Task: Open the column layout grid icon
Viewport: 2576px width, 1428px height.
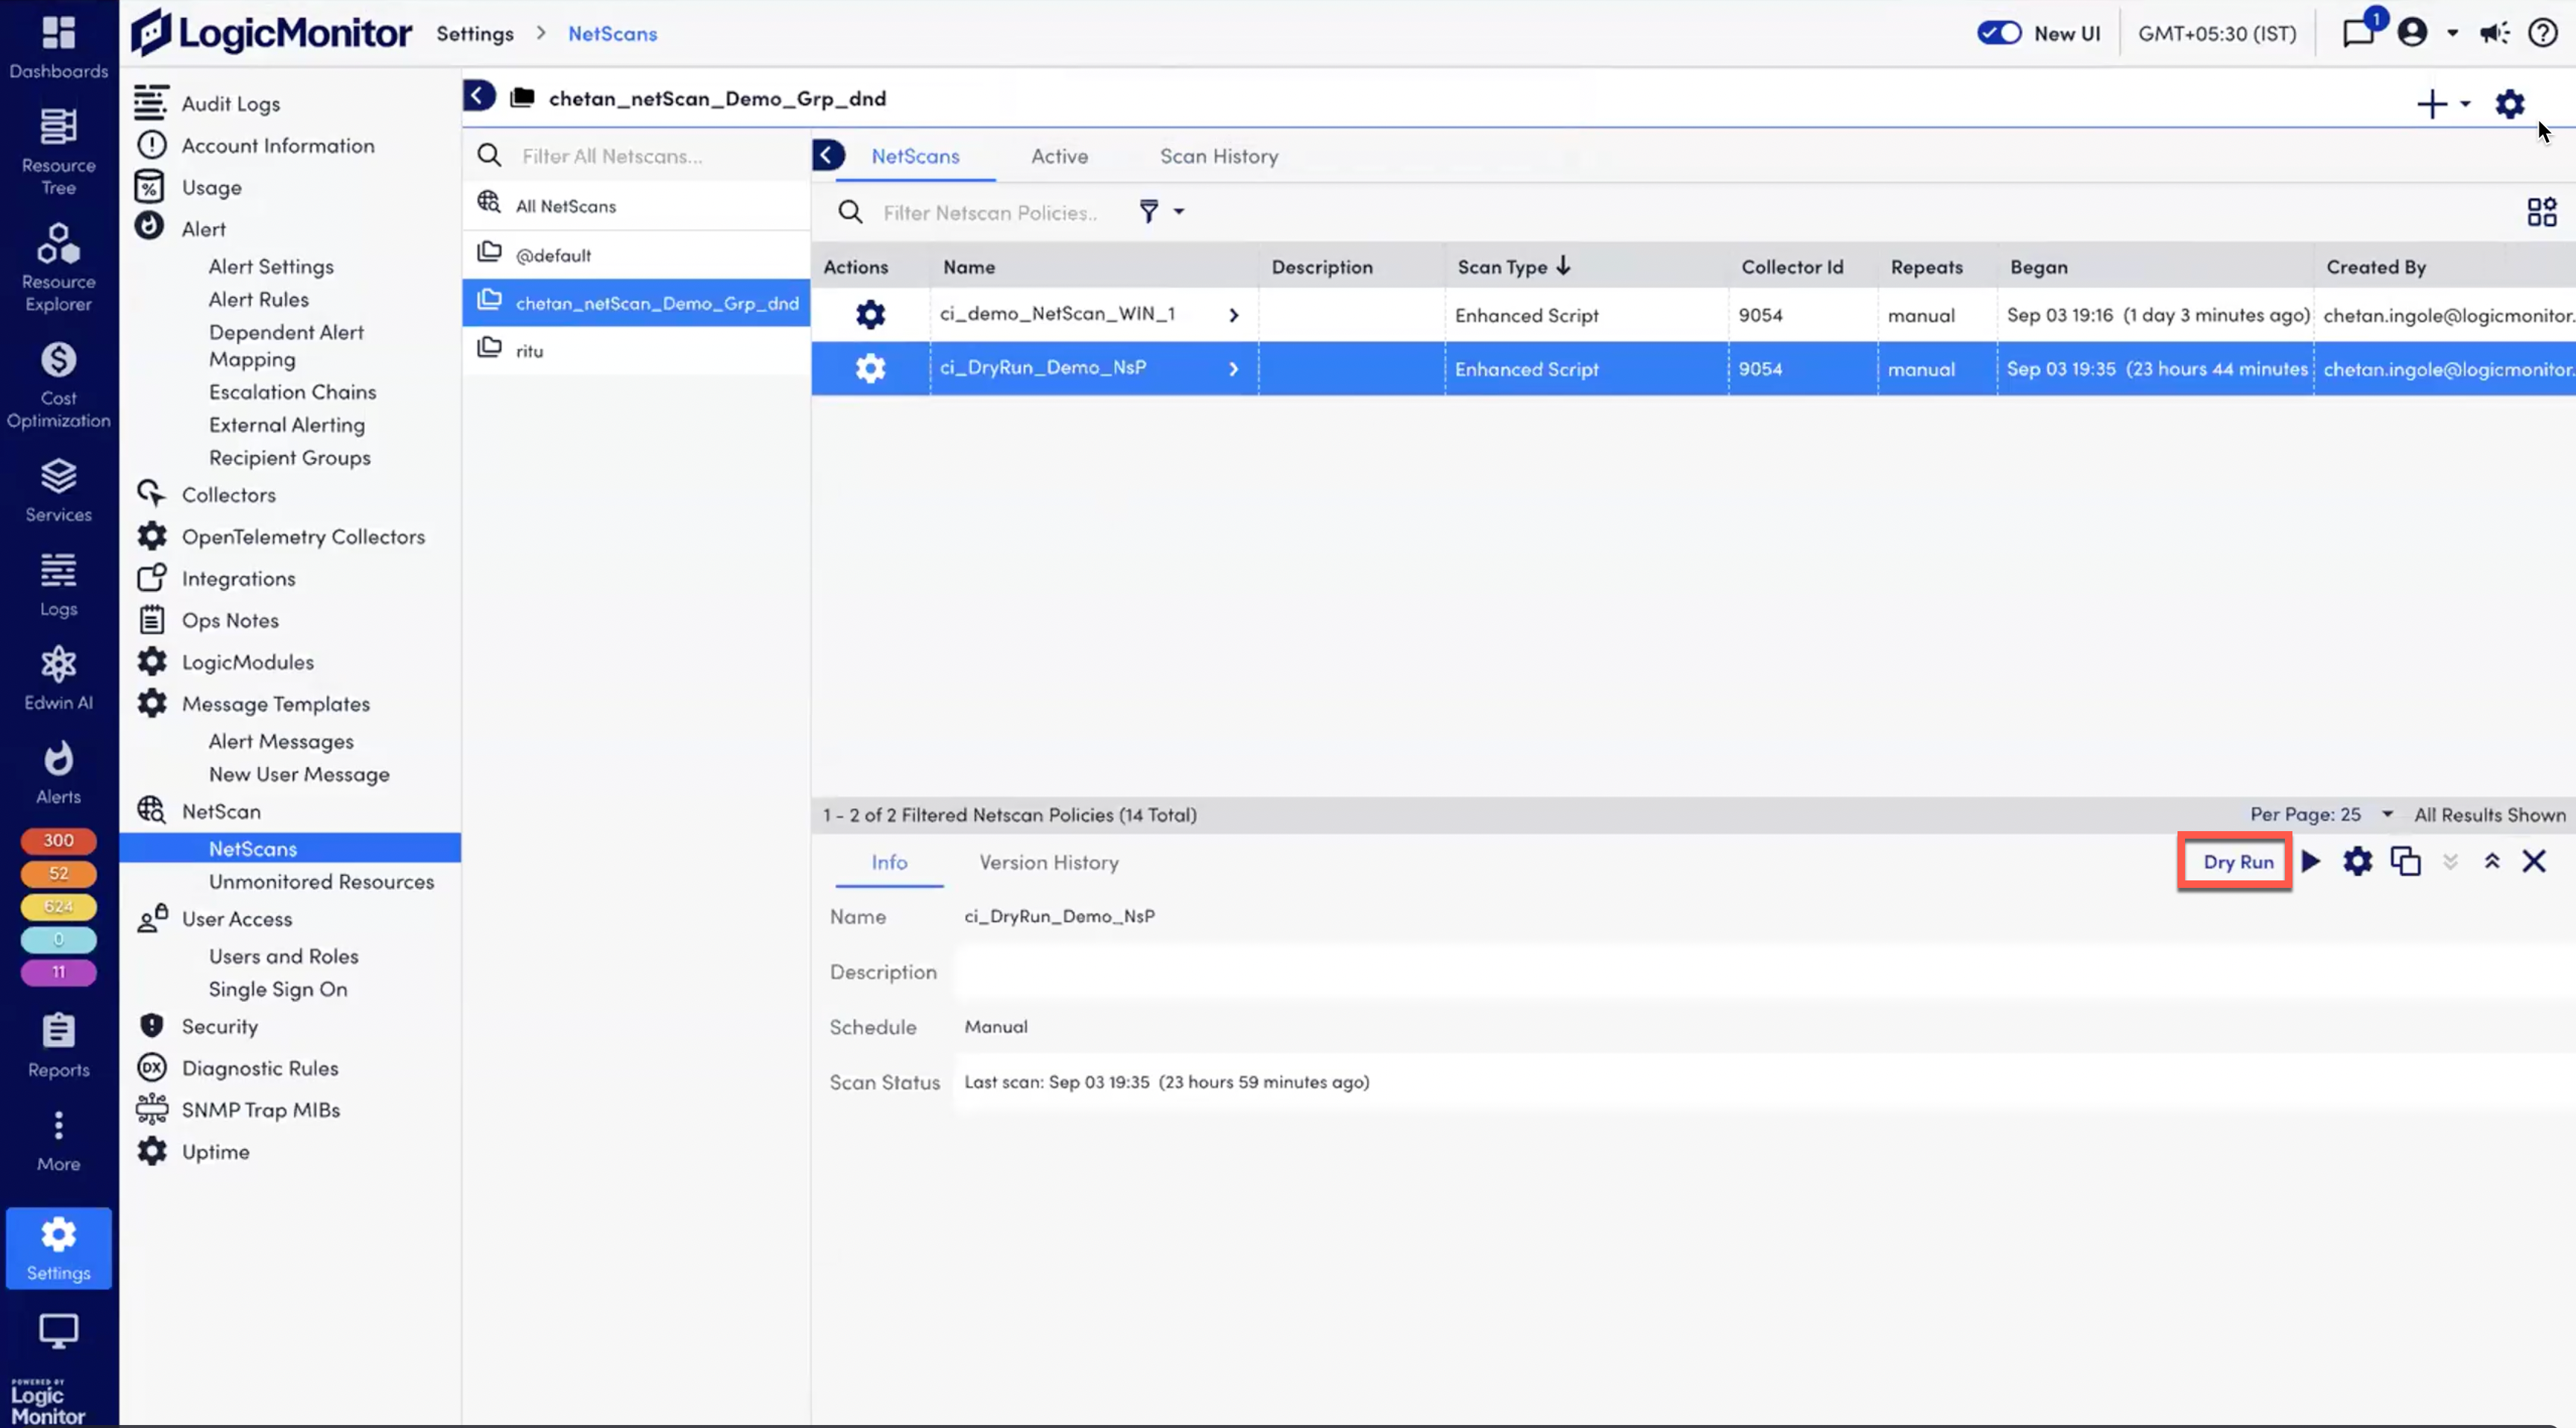Action: (x=2541, y=212)
